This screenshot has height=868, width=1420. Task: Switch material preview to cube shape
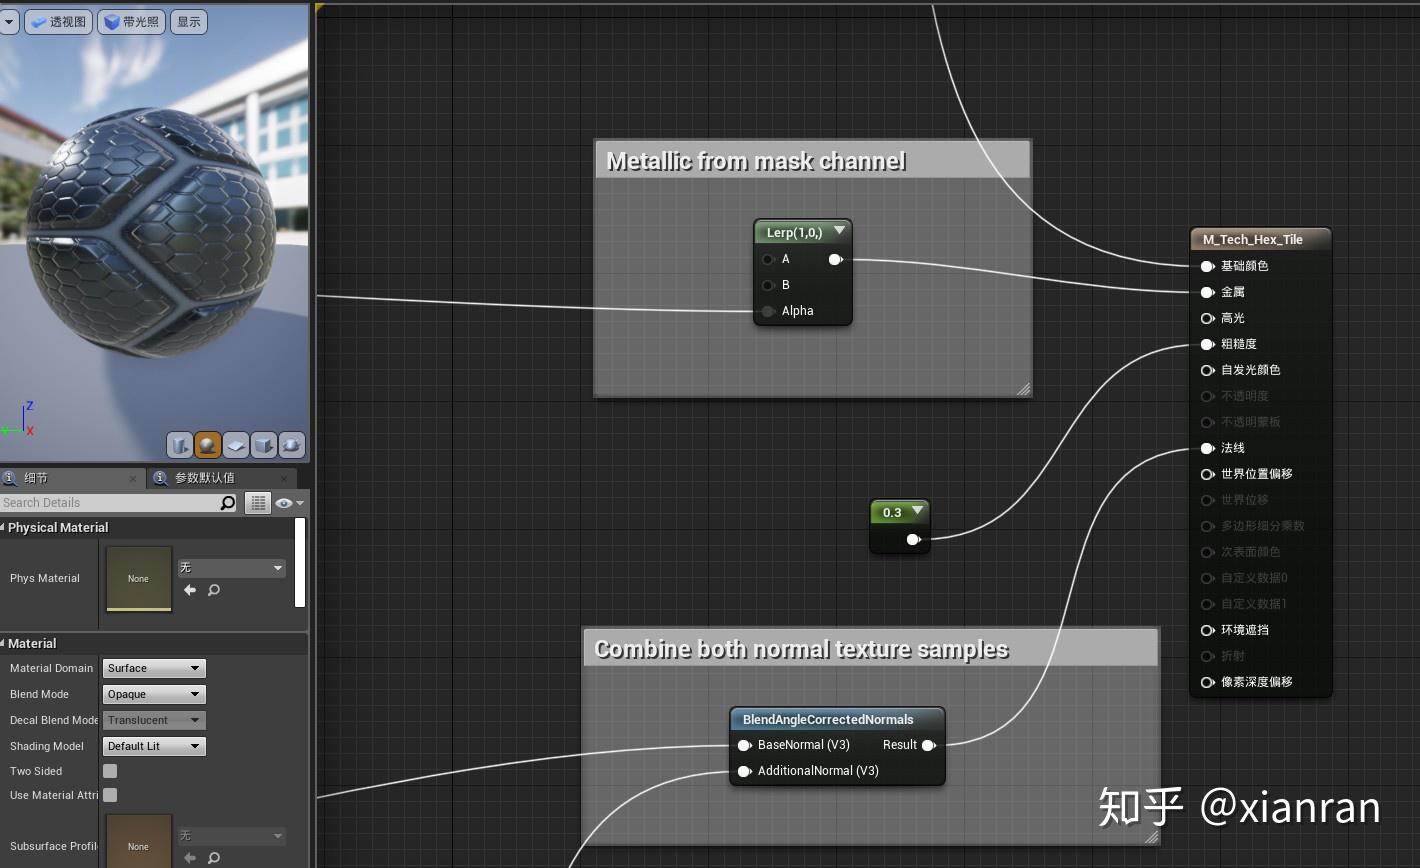point(264,445)
